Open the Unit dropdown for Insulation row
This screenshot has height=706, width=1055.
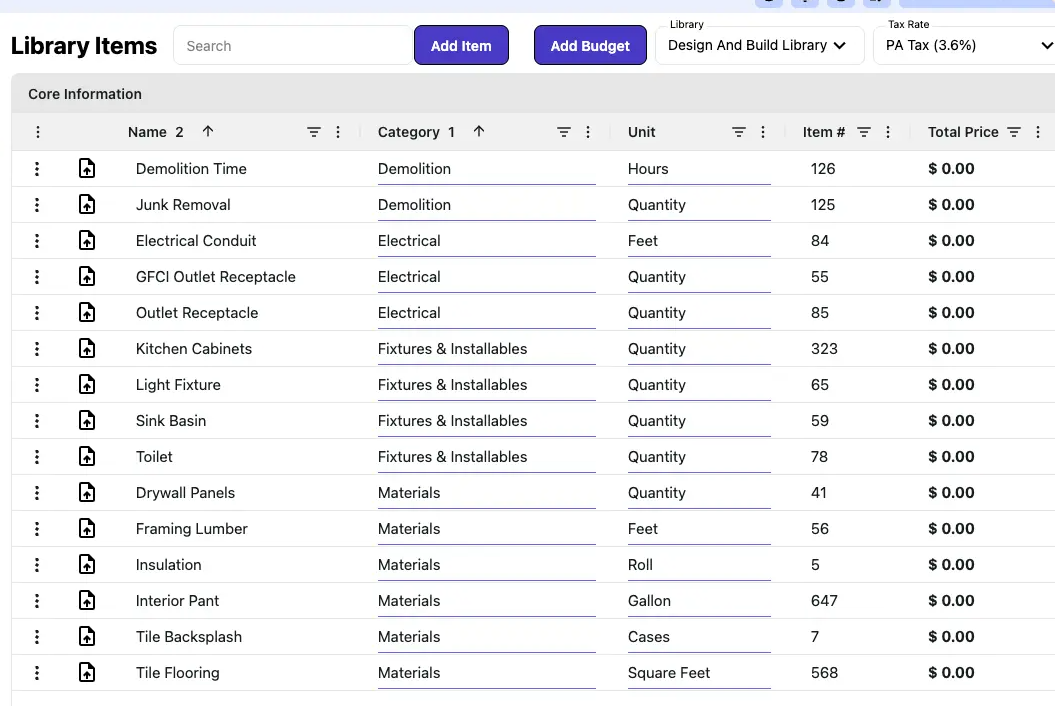(x=698, y=565)
